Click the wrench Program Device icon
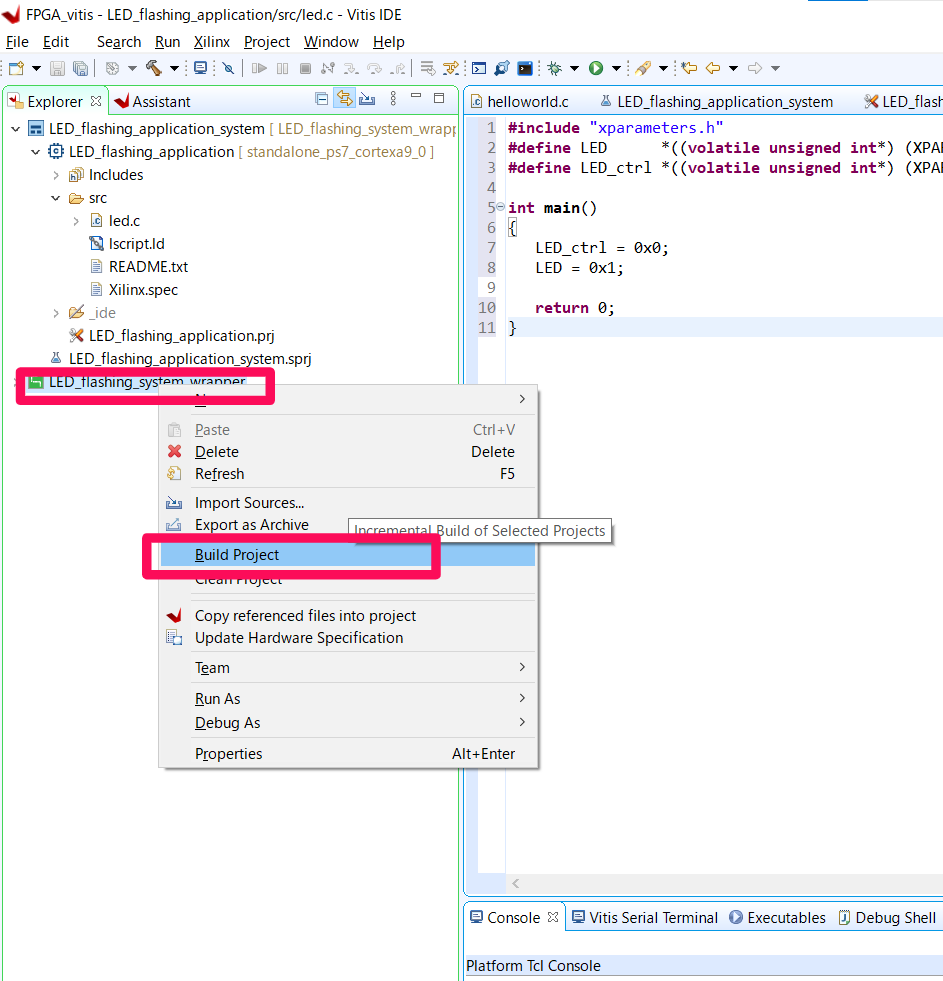 point(502,68)
